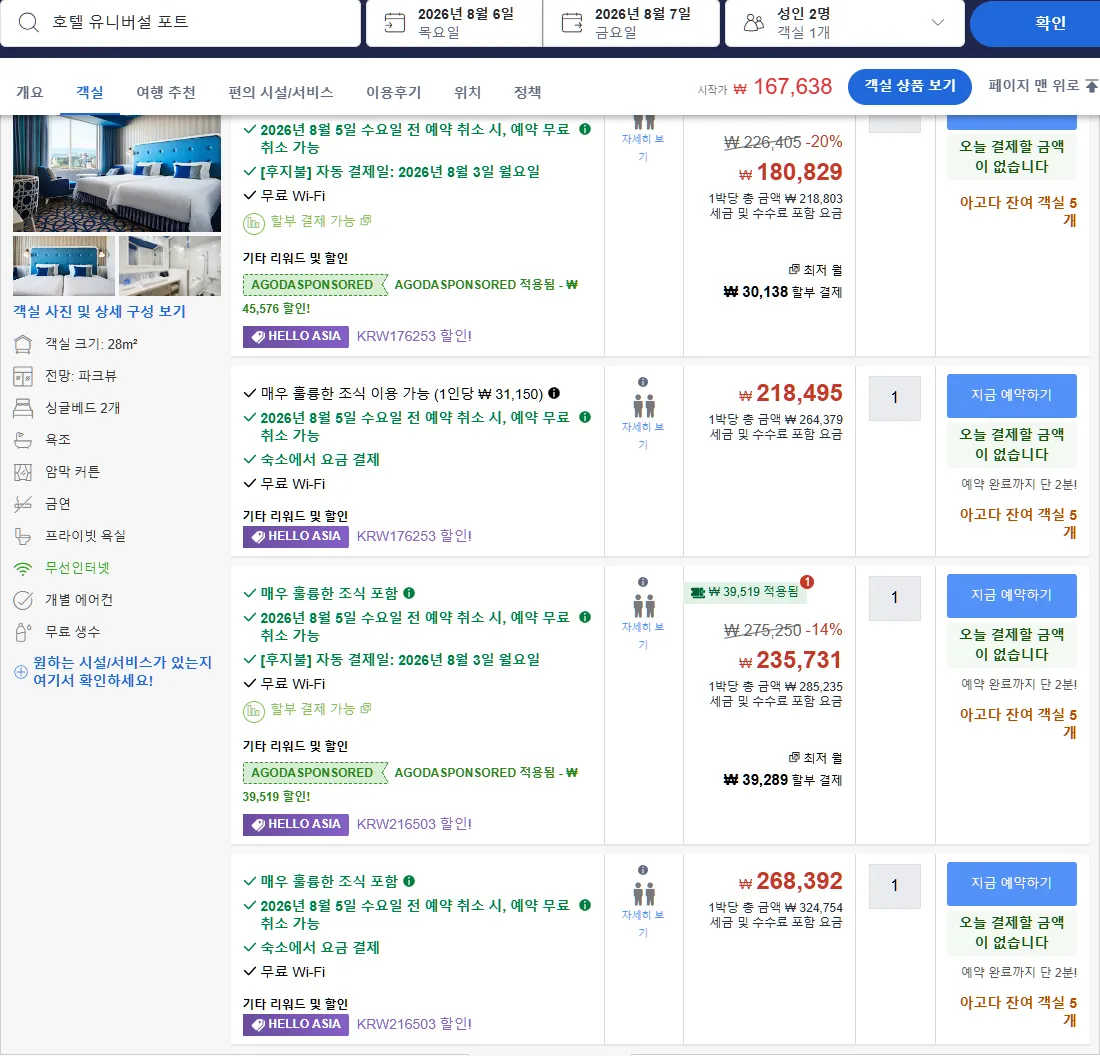The width and height of the screenshot is (1100, 1056).
Task: Click the breakfast-included info icon in the ₩268,392 offer
Action: (x=409, y=881)
